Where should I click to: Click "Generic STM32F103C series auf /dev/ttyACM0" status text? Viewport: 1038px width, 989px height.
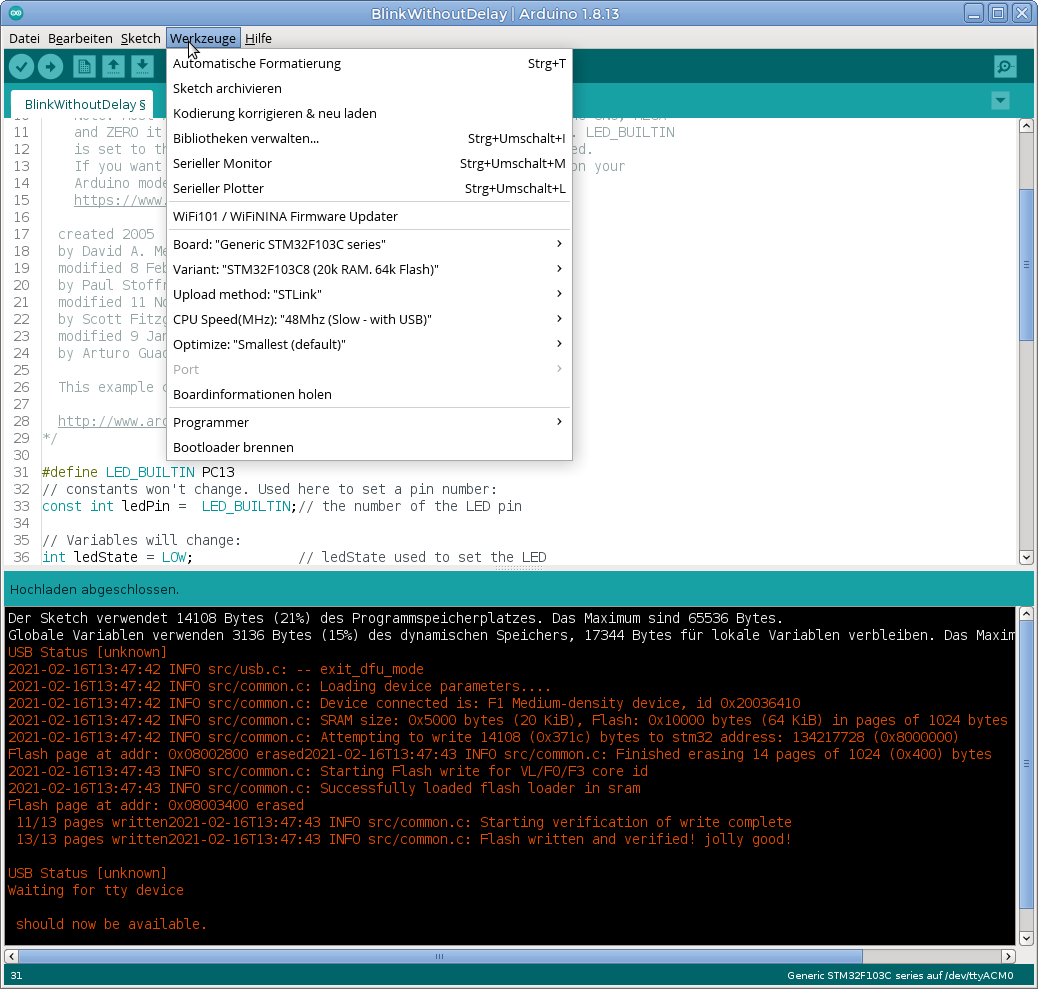(x=900, y=975)
